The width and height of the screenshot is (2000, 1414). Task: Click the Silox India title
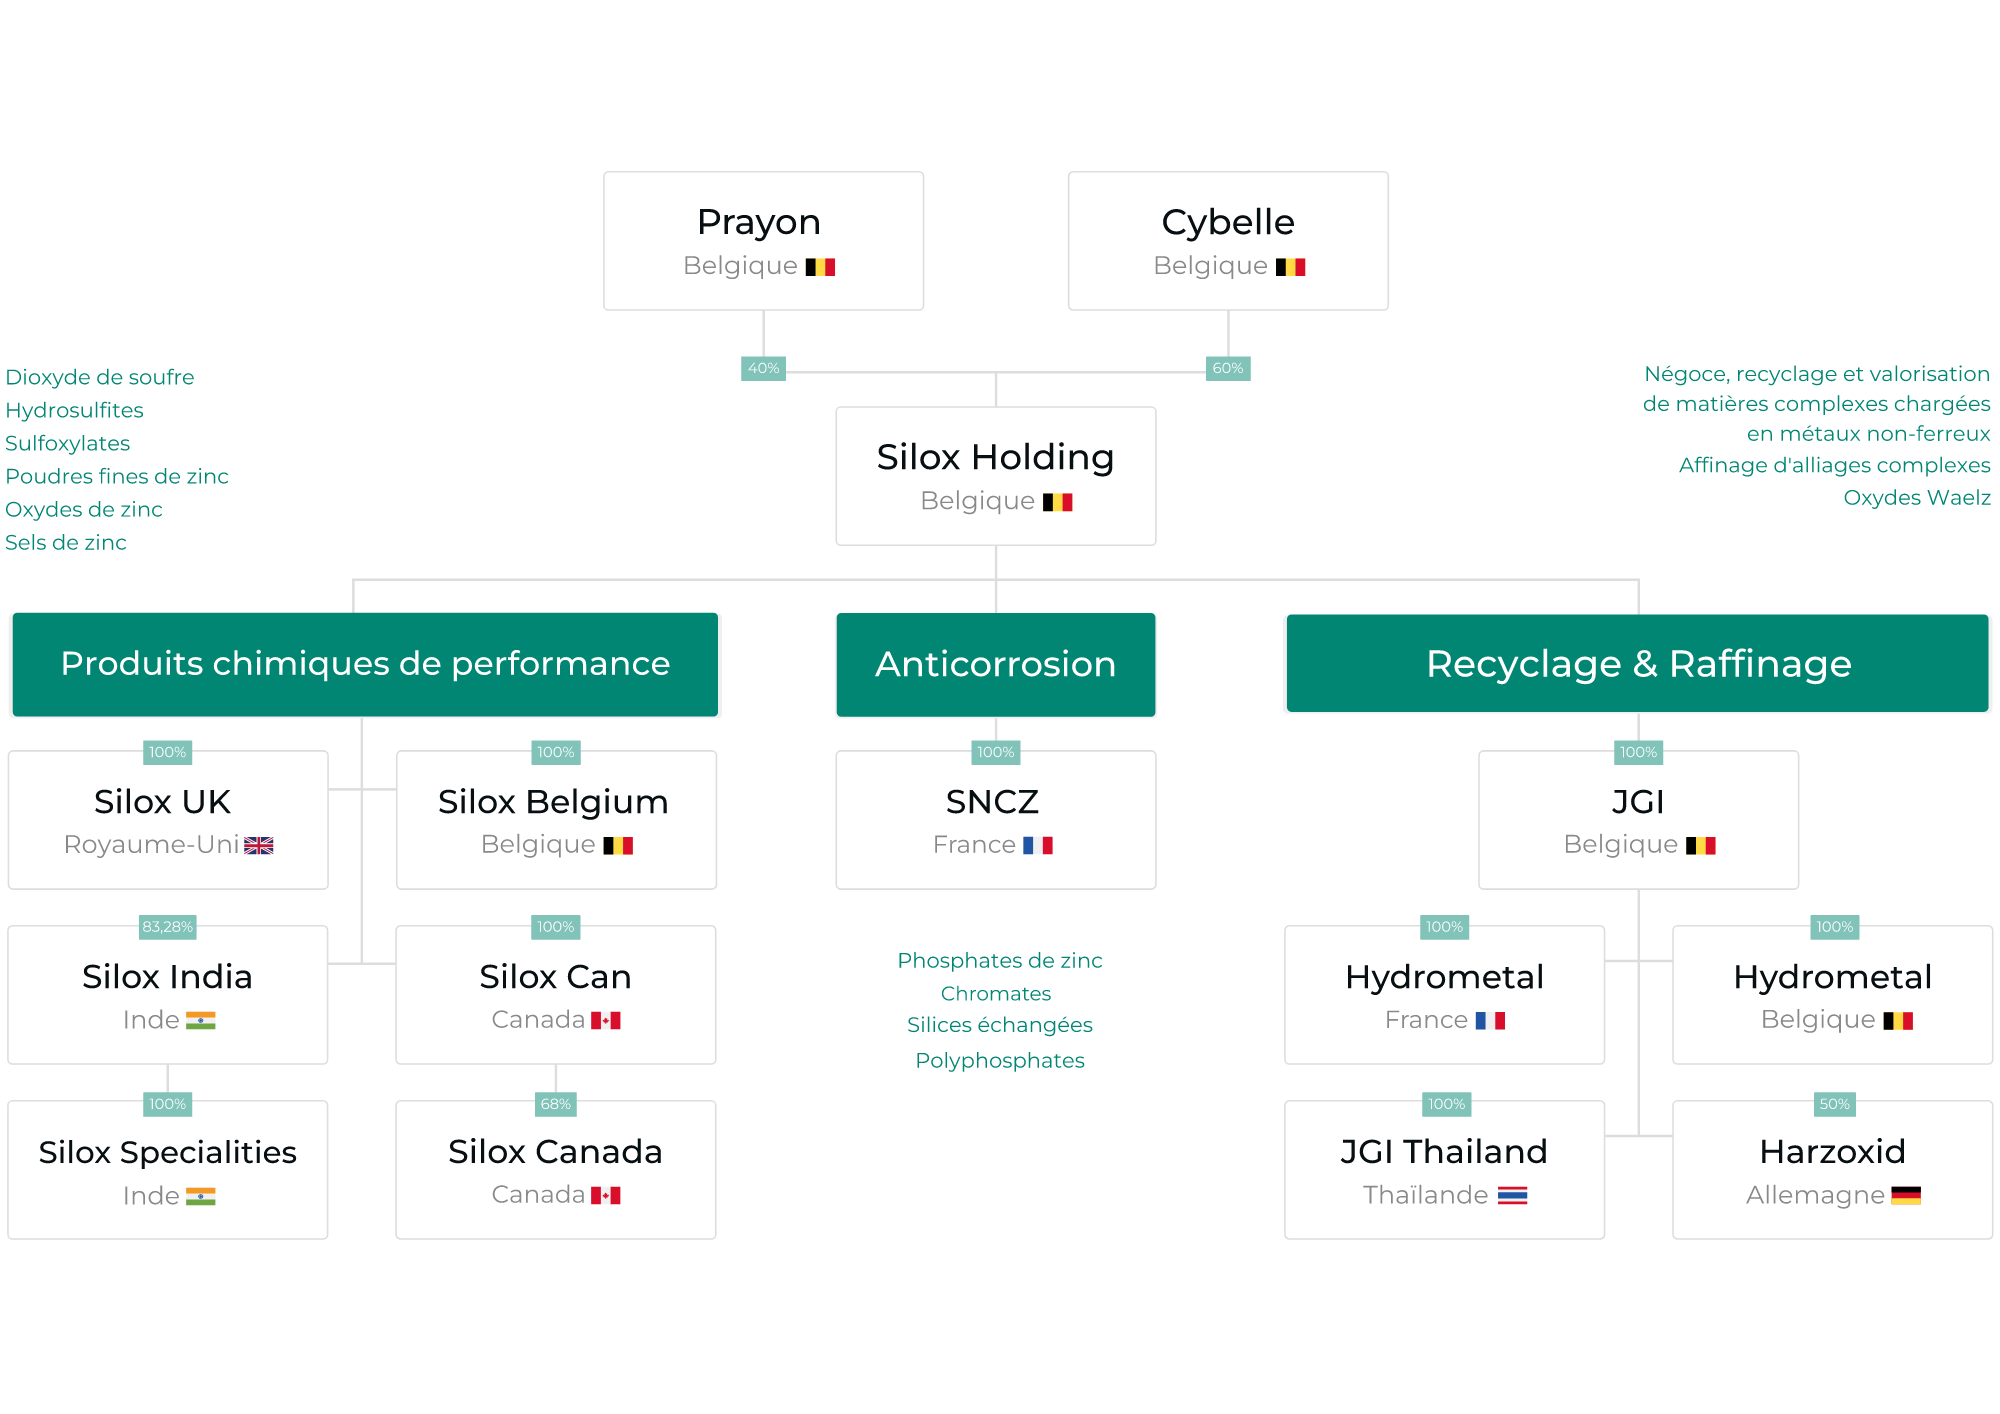tap(167, 977)
